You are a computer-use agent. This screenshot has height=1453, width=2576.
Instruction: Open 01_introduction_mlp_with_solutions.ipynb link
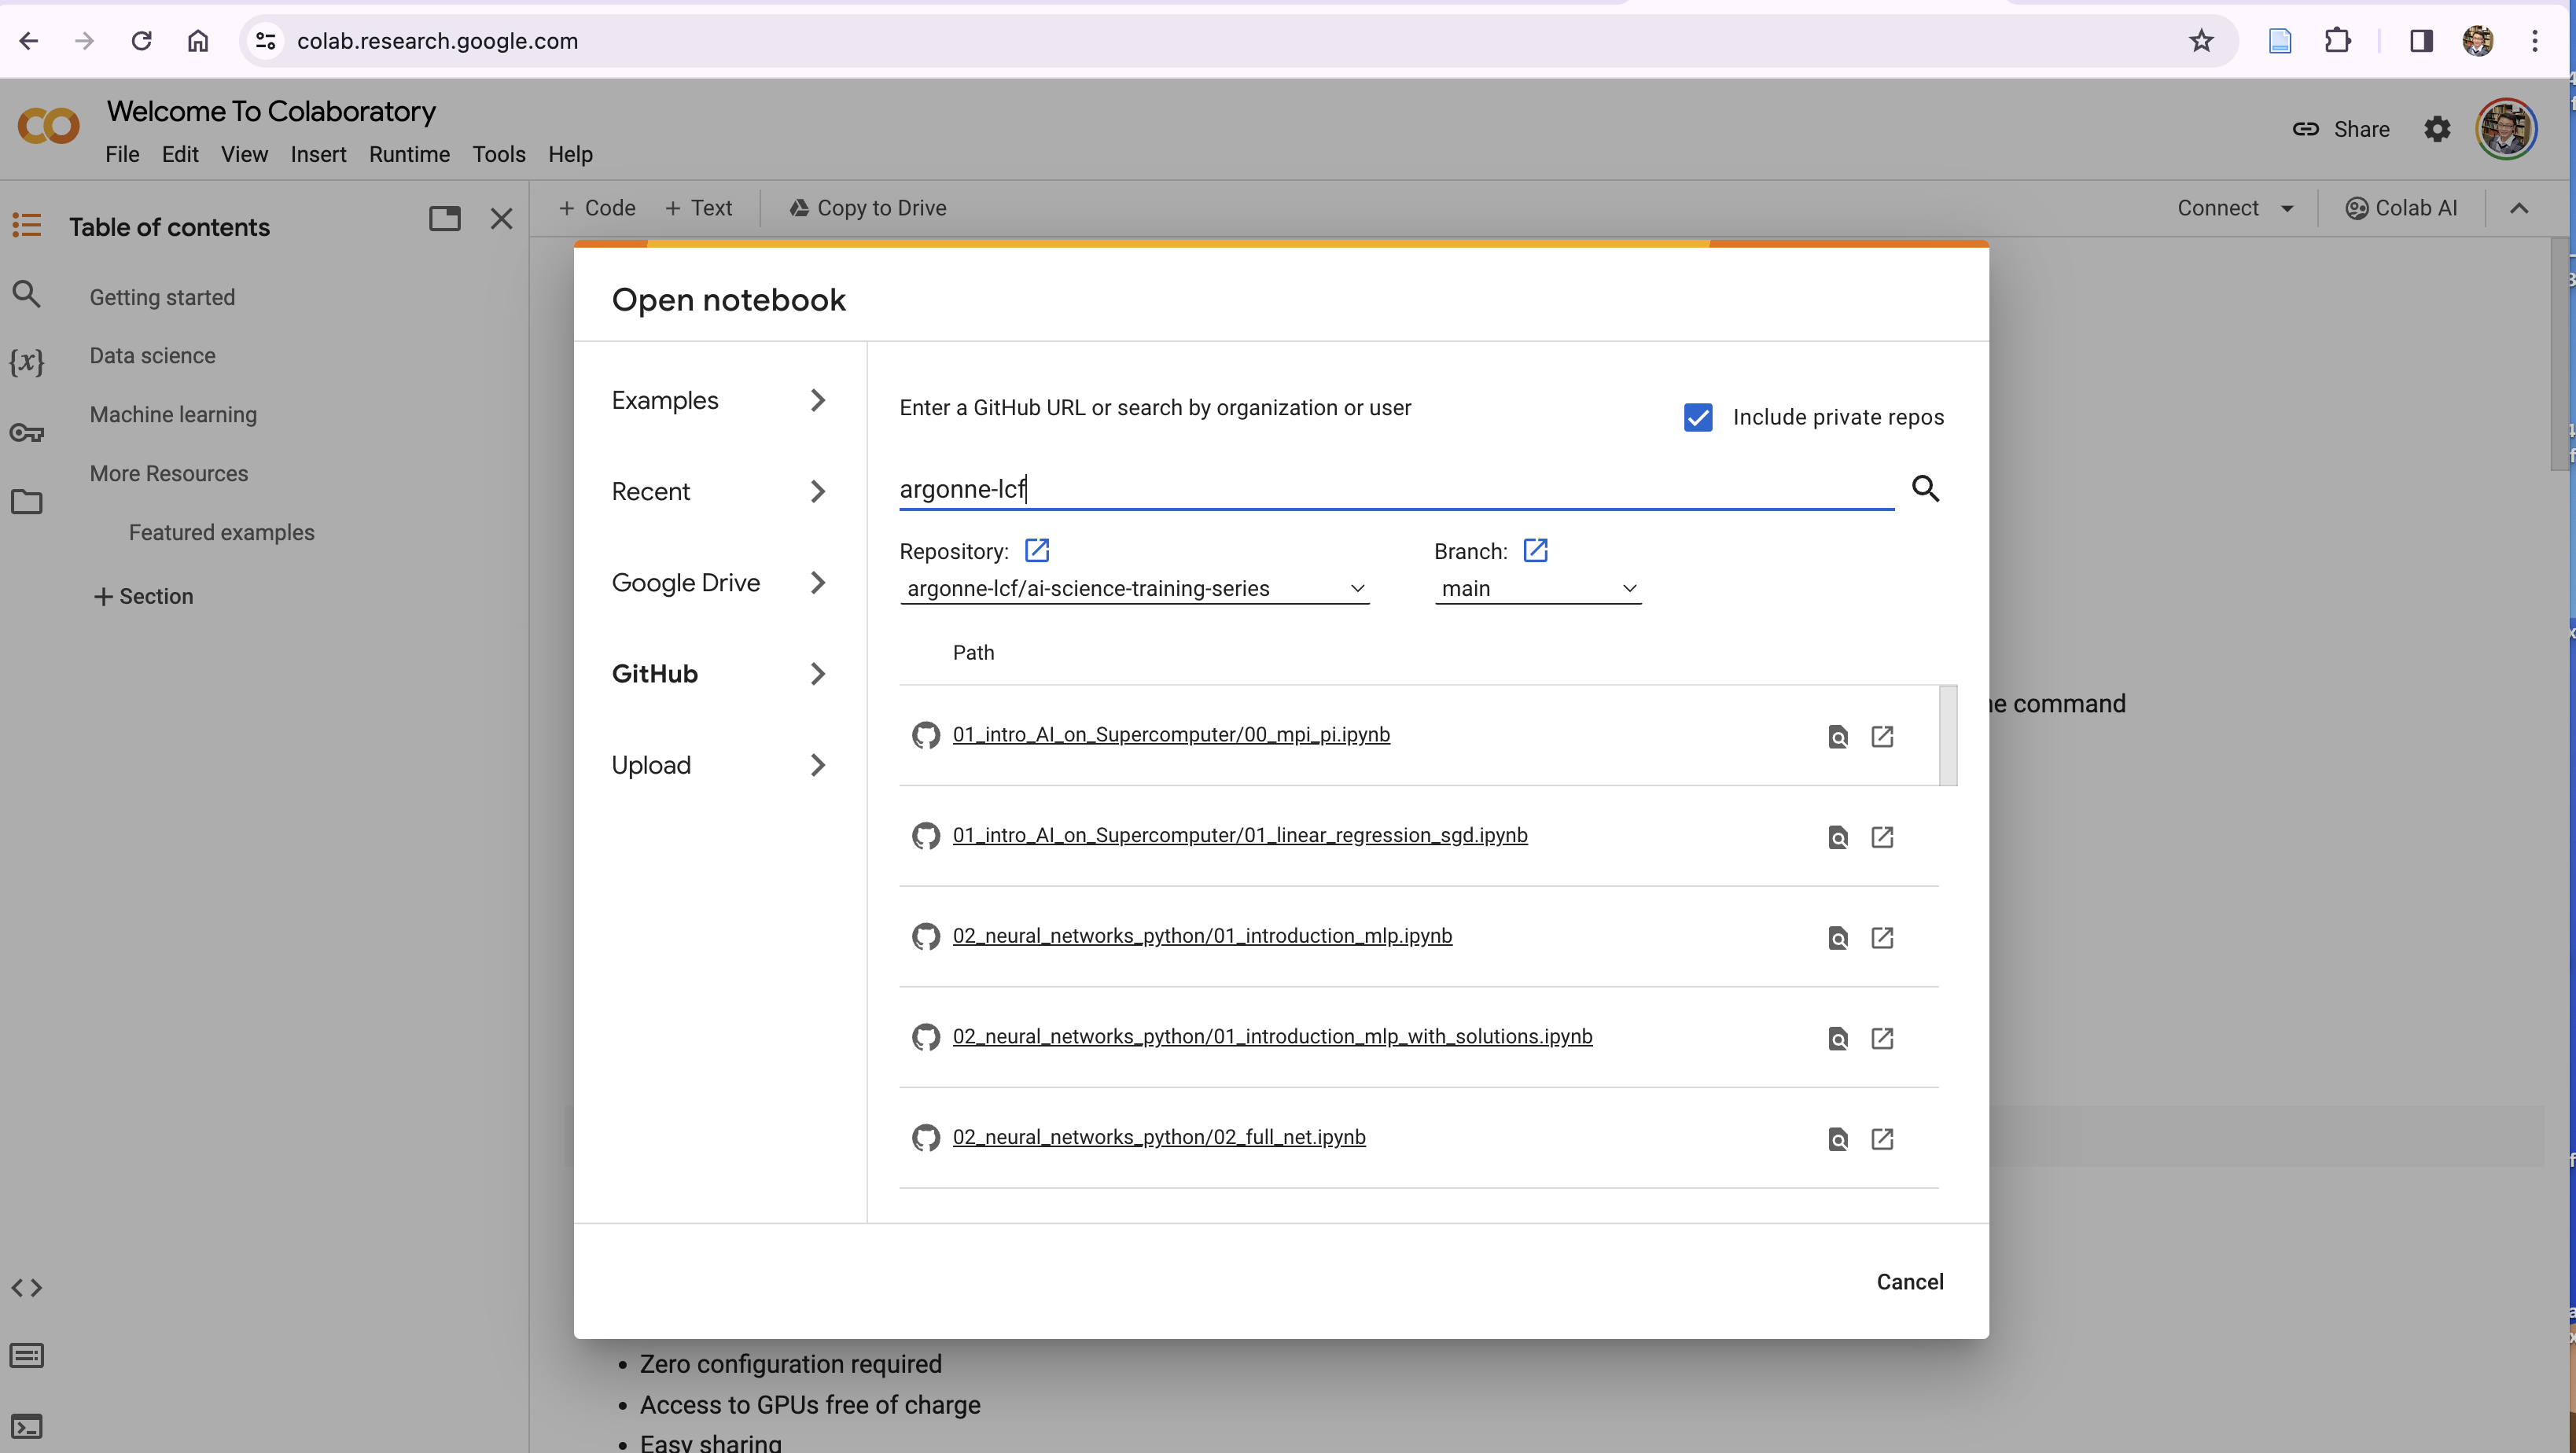[x=1272, y=1036]
